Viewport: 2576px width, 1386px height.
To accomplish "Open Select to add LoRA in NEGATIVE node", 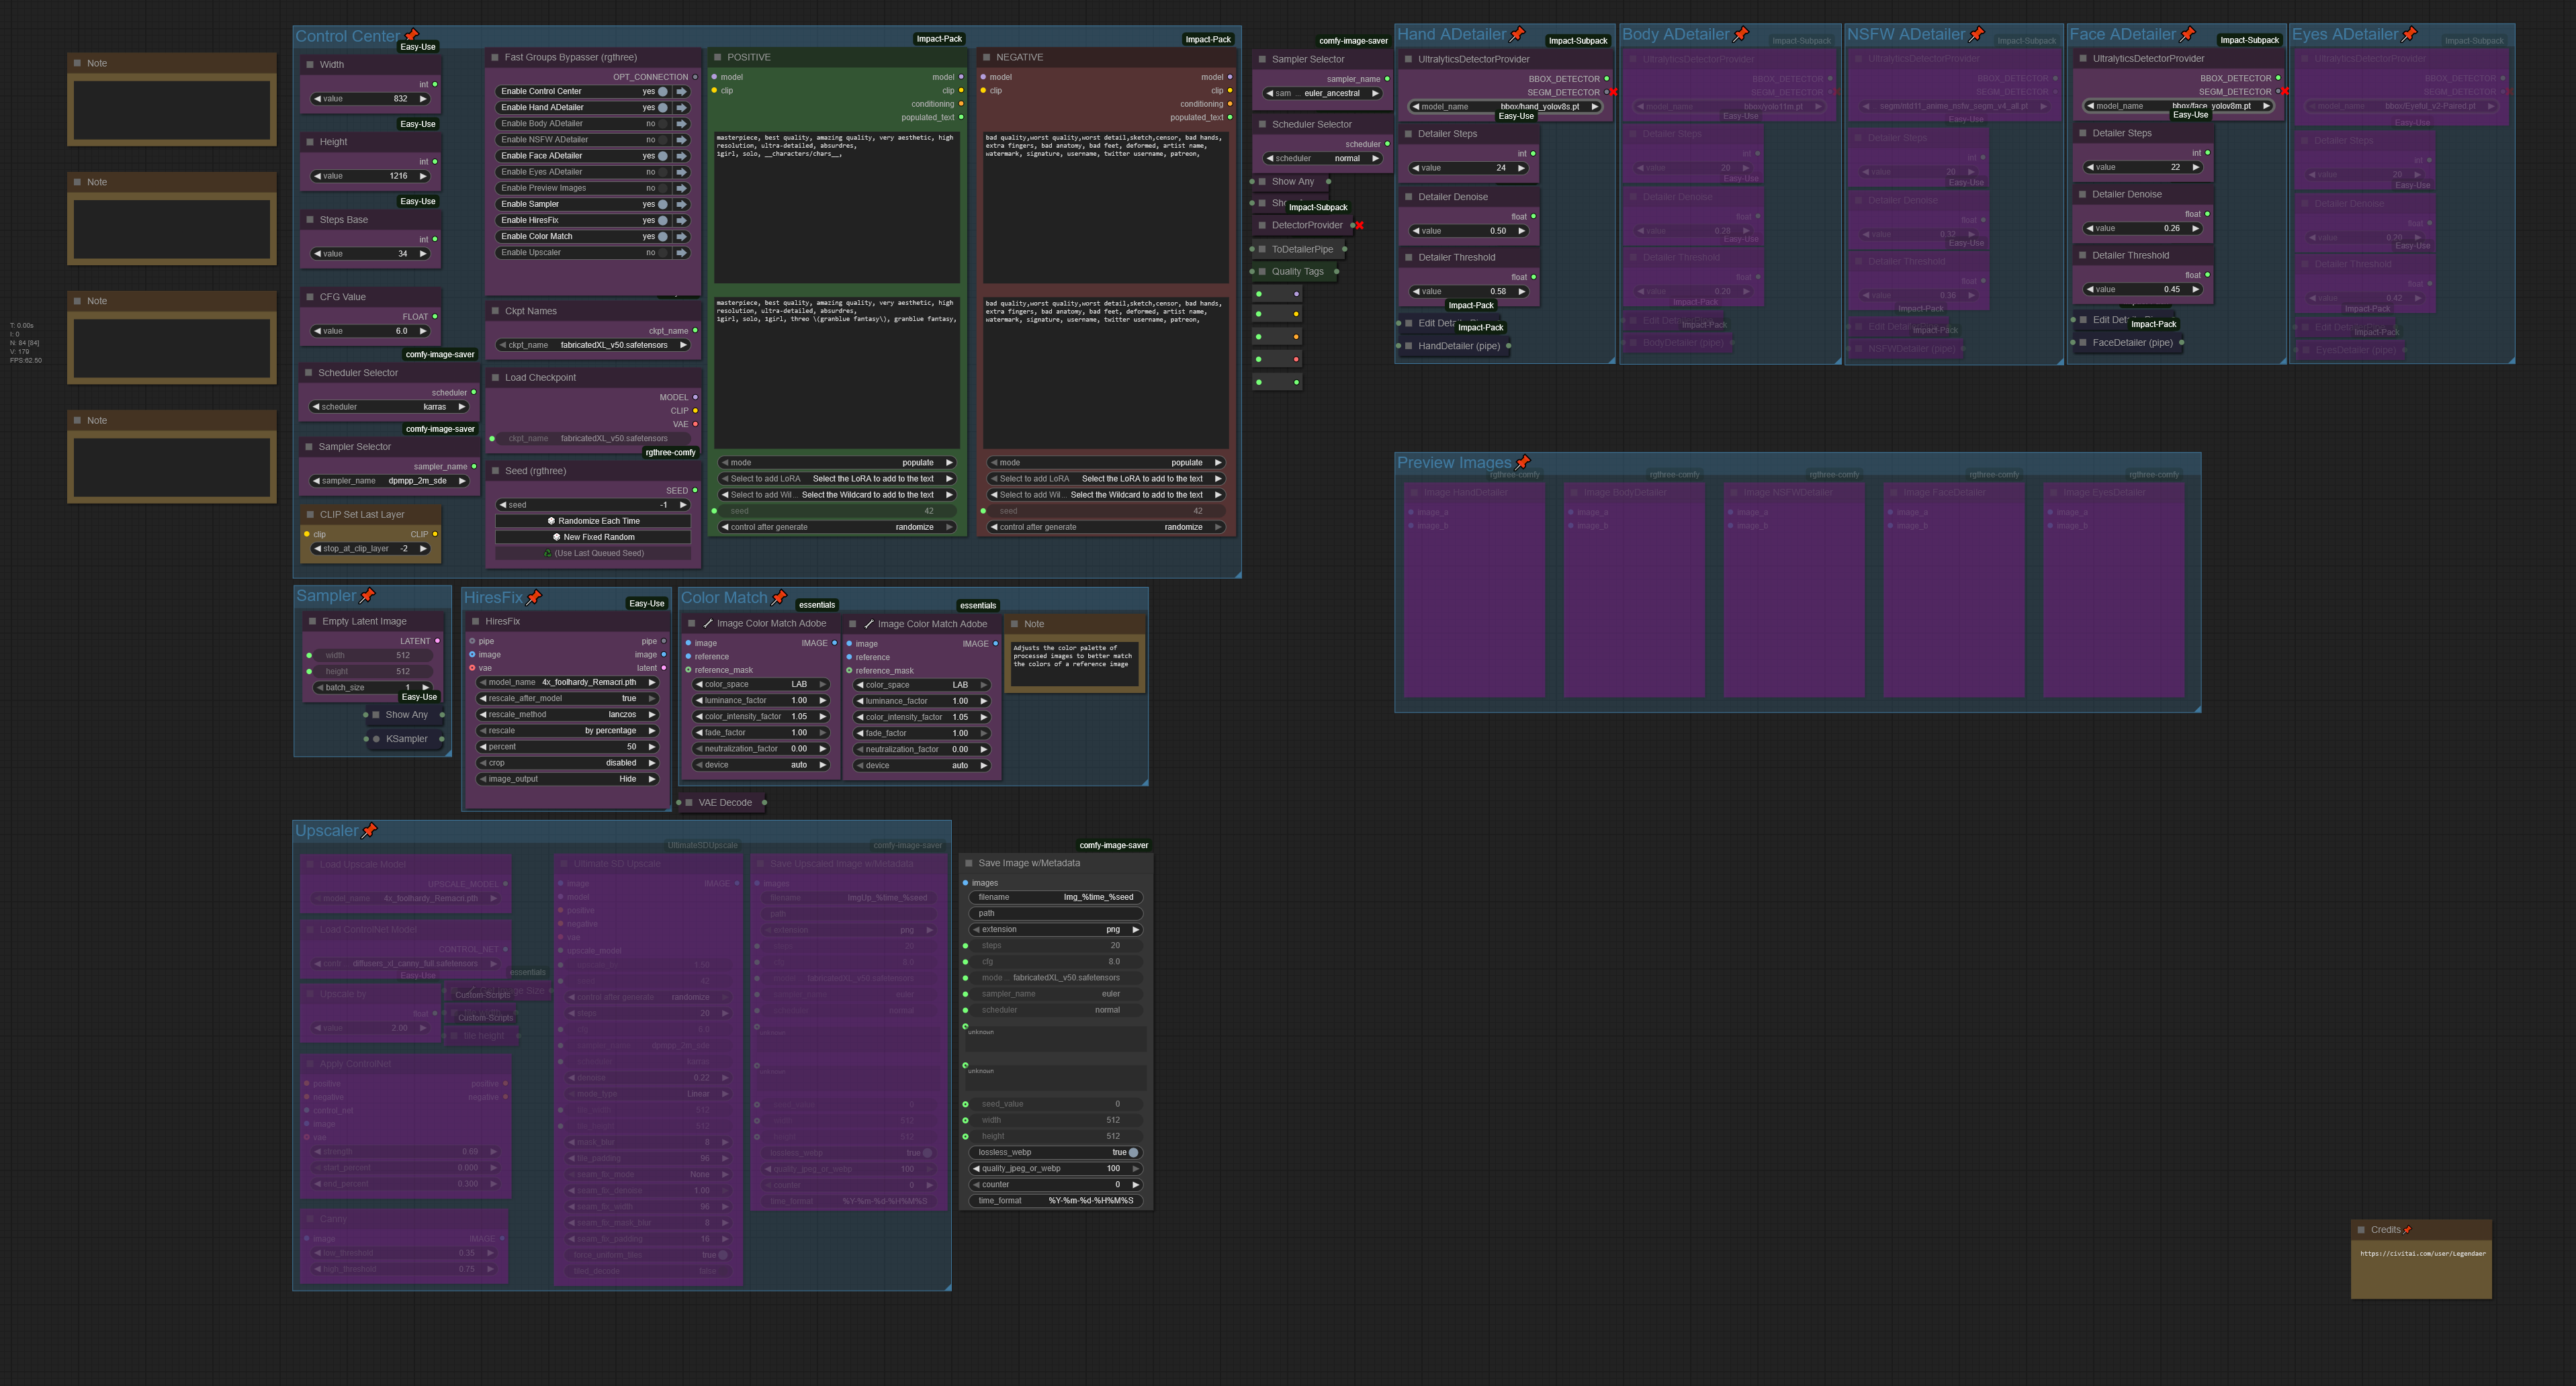I will coord(1106,479).
